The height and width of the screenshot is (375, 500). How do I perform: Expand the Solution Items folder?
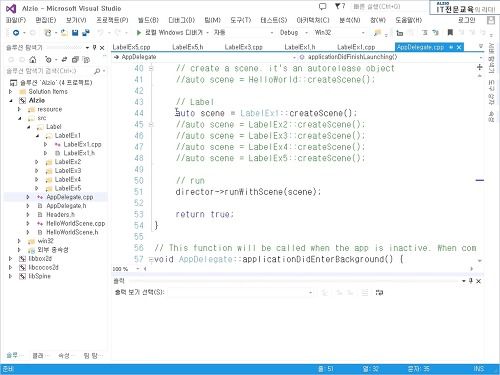click(x=11, y=91)
